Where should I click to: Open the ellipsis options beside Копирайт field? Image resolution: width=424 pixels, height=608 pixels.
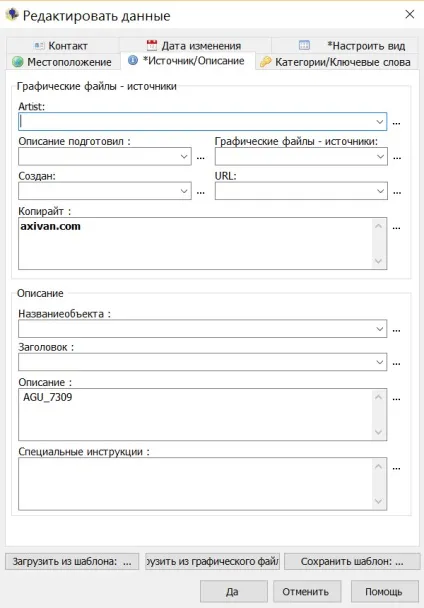point(396,228)
